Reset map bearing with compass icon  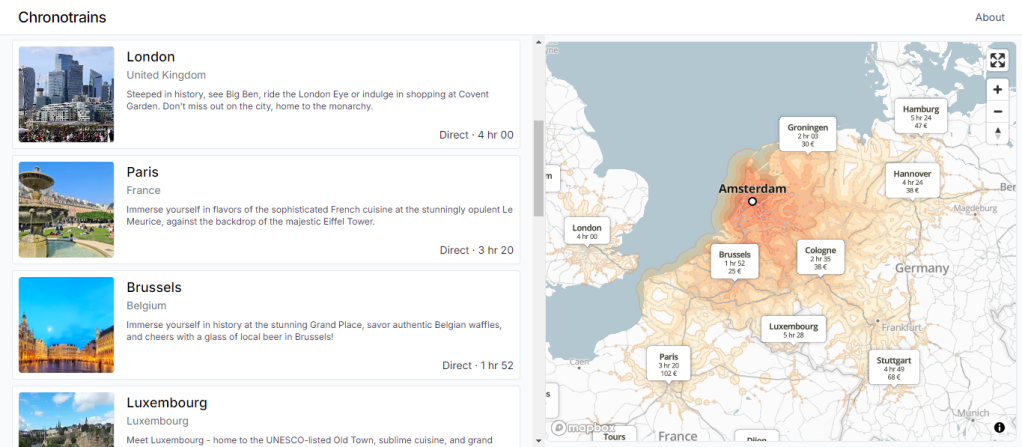(997, 133)
